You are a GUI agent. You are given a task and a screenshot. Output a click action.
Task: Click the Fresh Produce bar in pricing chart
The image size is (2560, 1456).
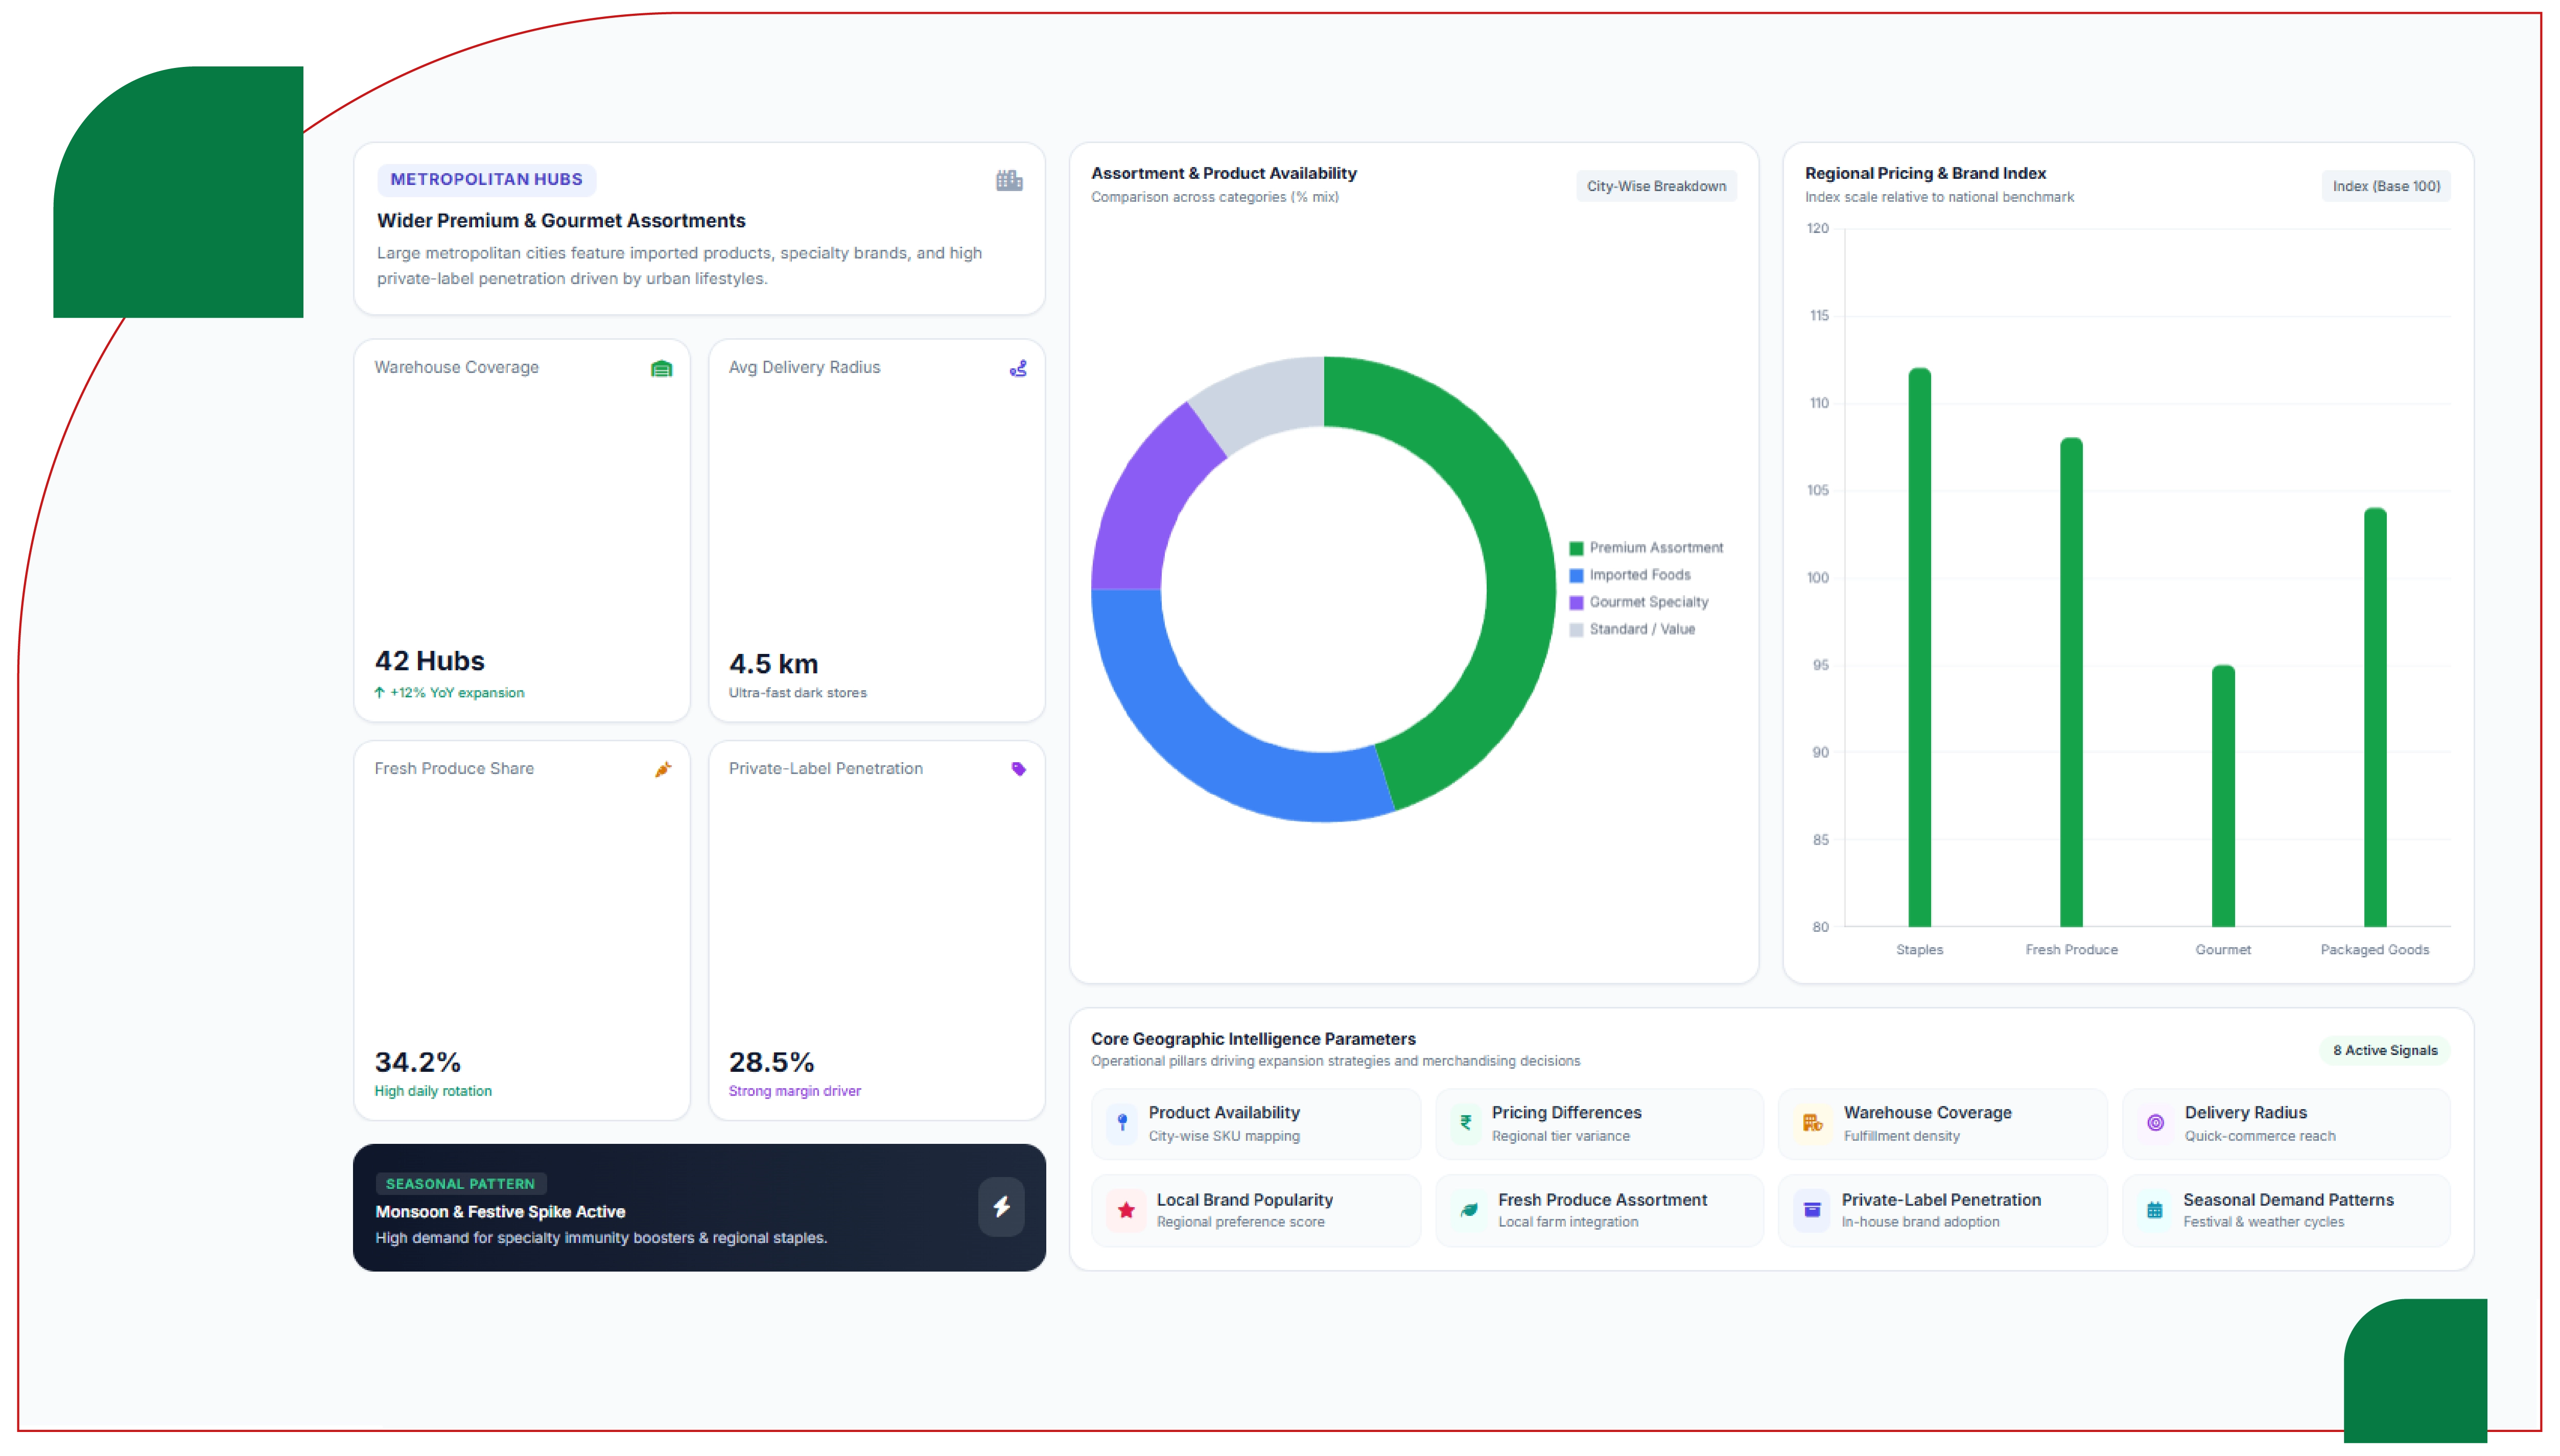[x=2071, y=683]
